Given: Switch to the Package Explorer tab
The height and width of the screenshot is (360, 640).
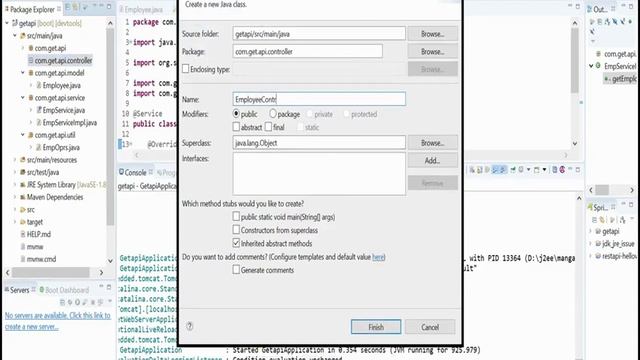Looking at the screenshot, I should pos(32,9).
